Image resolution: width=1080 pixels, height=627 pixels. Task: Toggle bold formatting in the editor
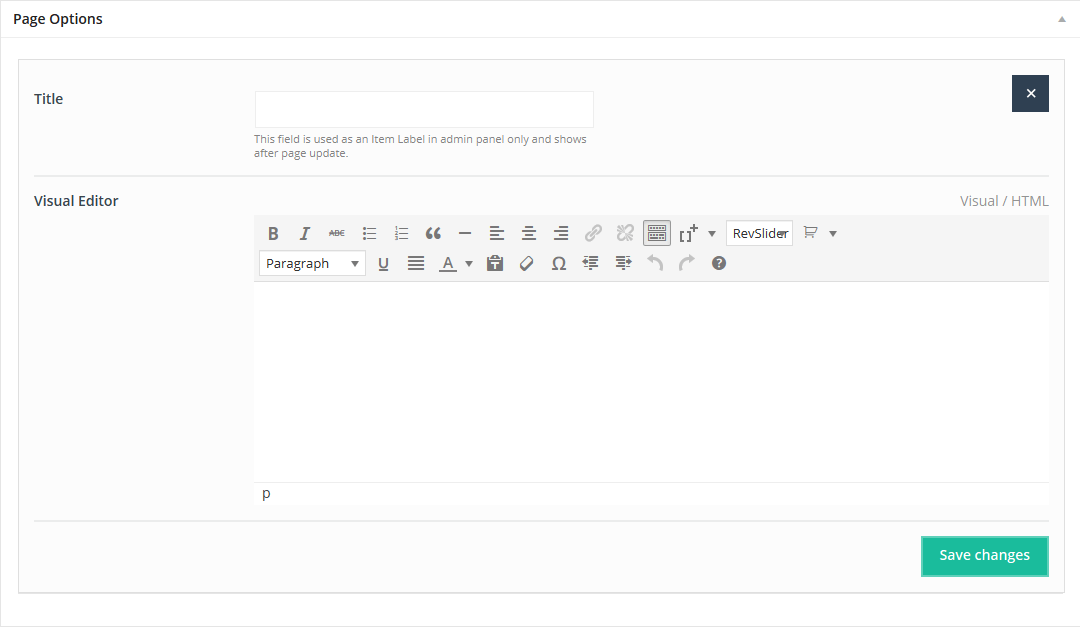pyautogui.click(x=273, y=233)
